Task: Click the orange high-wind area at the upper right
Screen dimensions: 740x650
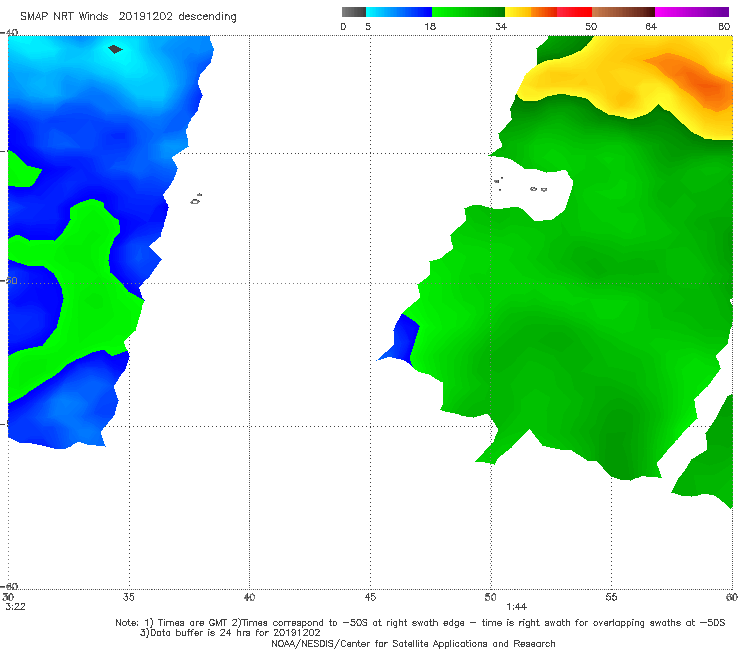Action: pos(698,80)
